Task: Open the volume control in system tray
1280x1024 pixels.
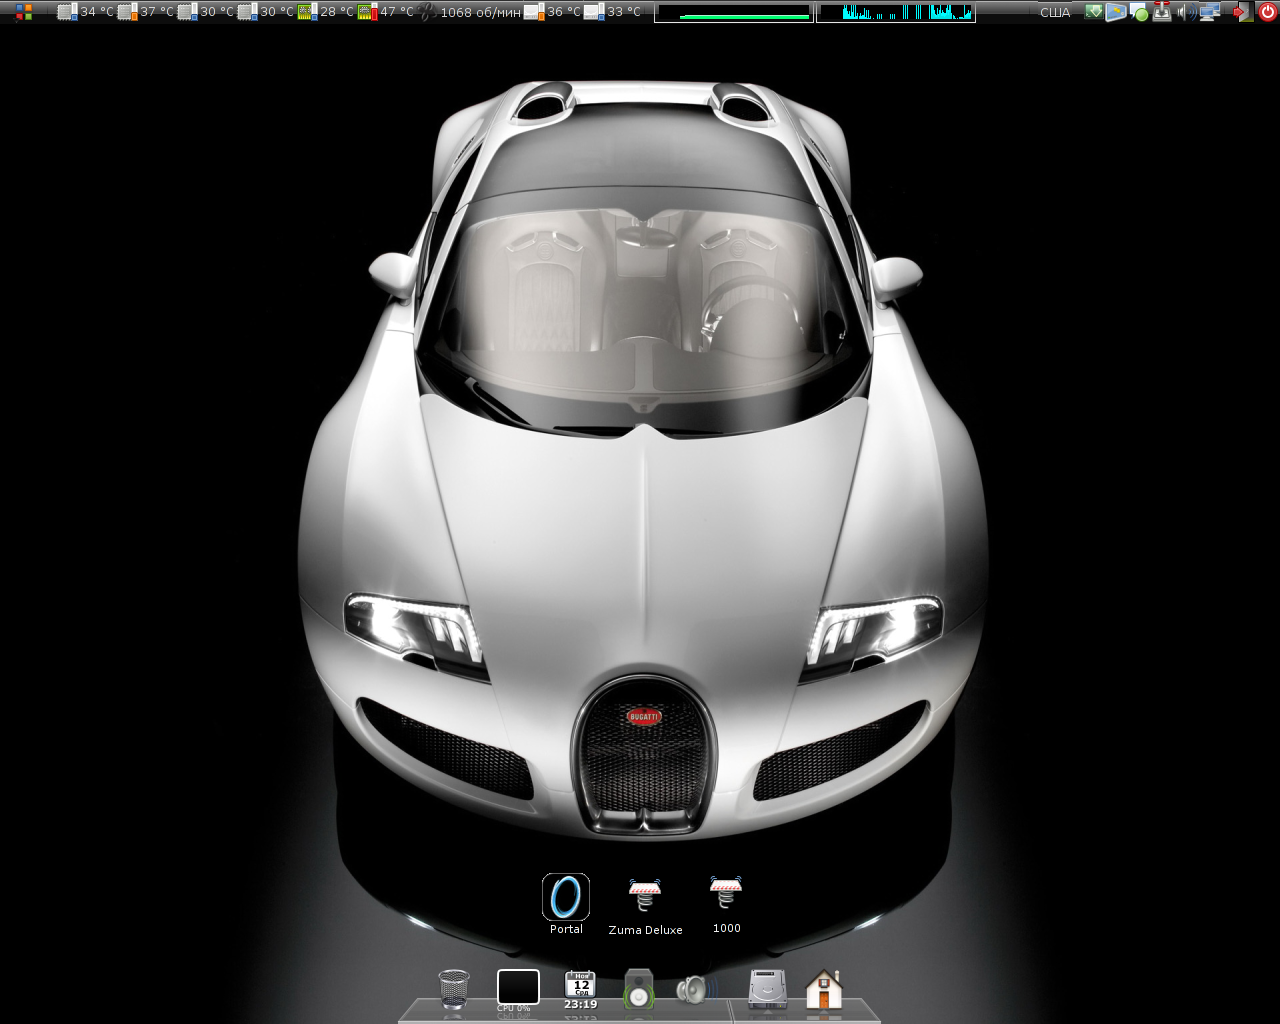Action: [x=1186, y=12]
